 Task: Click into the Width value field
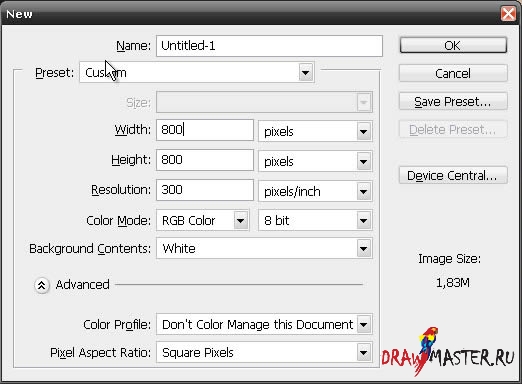tap(205, 130)
